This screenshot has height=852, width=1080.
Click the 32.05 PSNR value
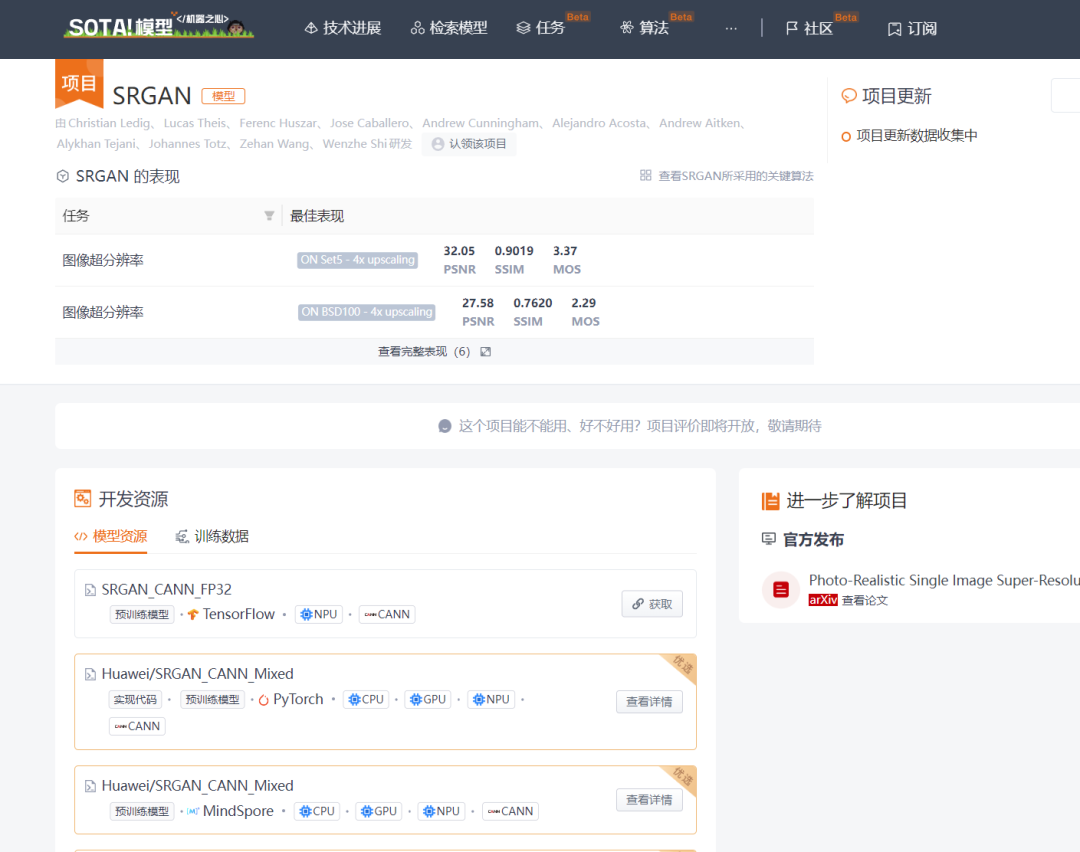459,251
